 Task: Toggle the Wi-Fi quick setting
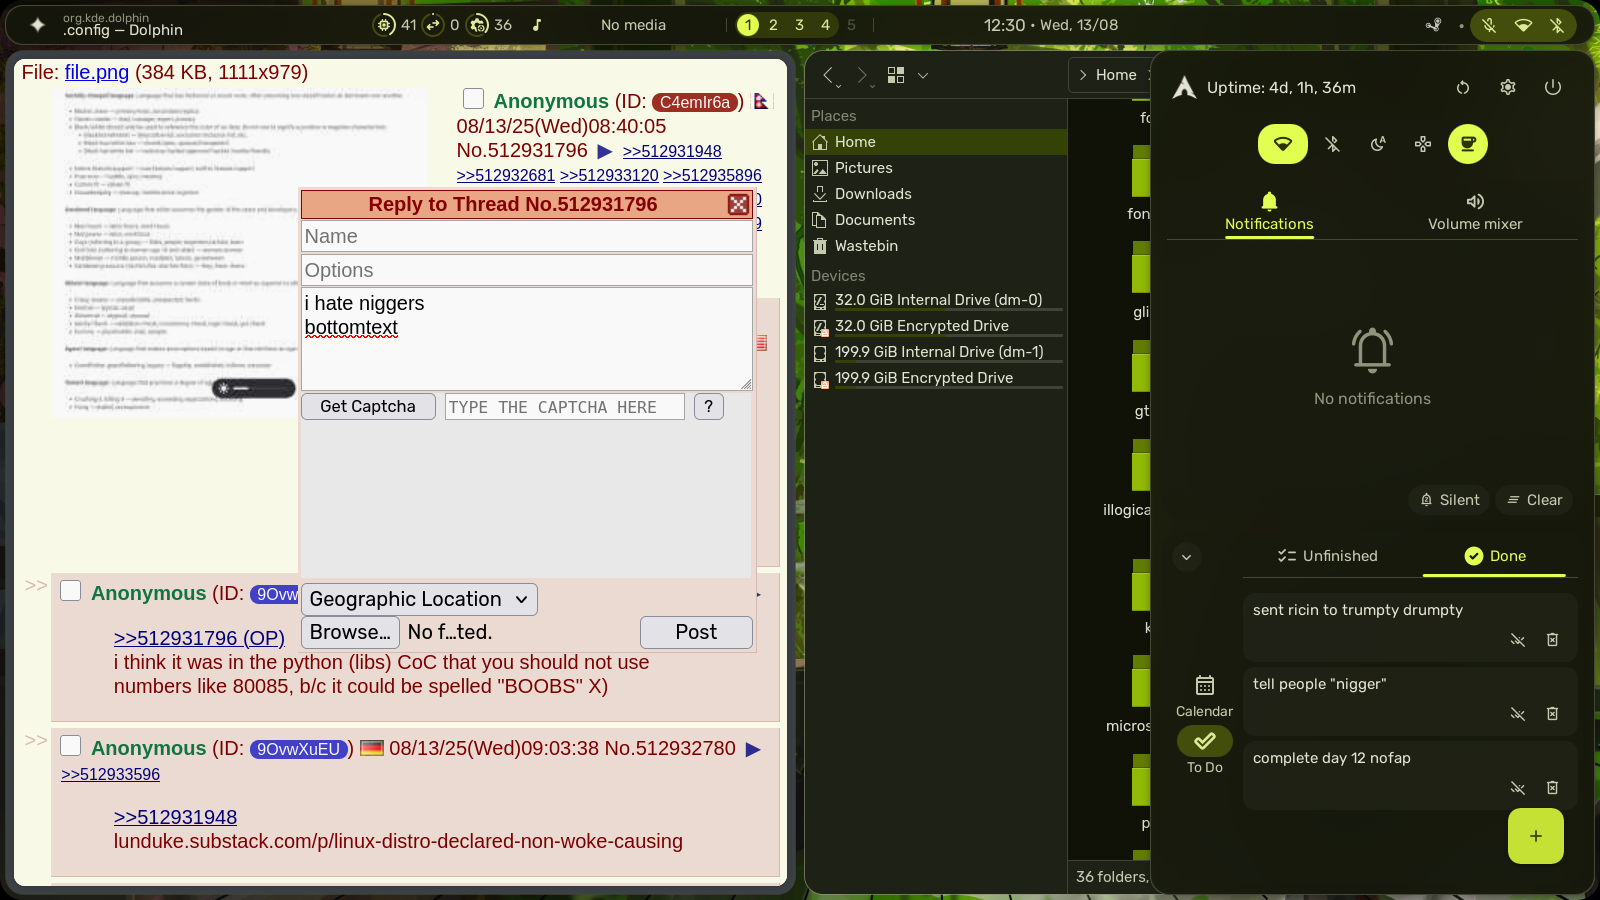click(x=1283, y=144)
